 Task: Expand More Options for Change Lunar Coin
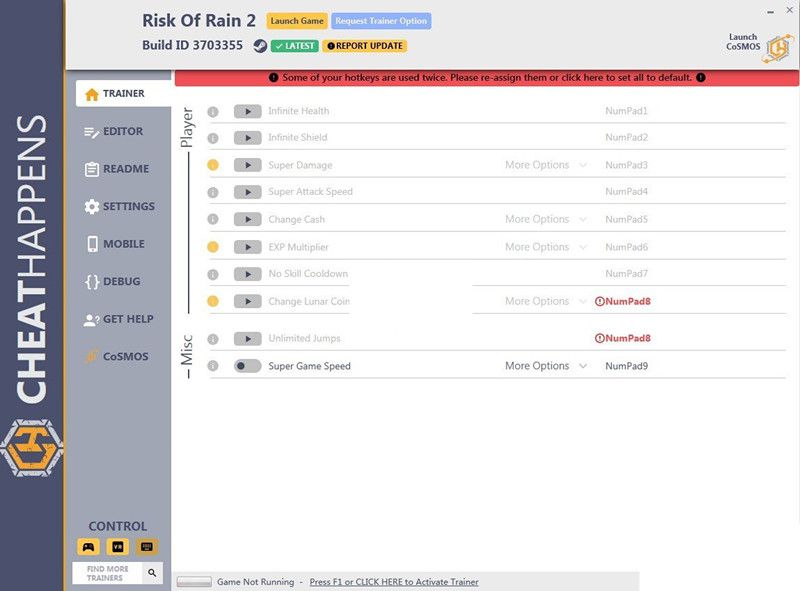(545, 301)
